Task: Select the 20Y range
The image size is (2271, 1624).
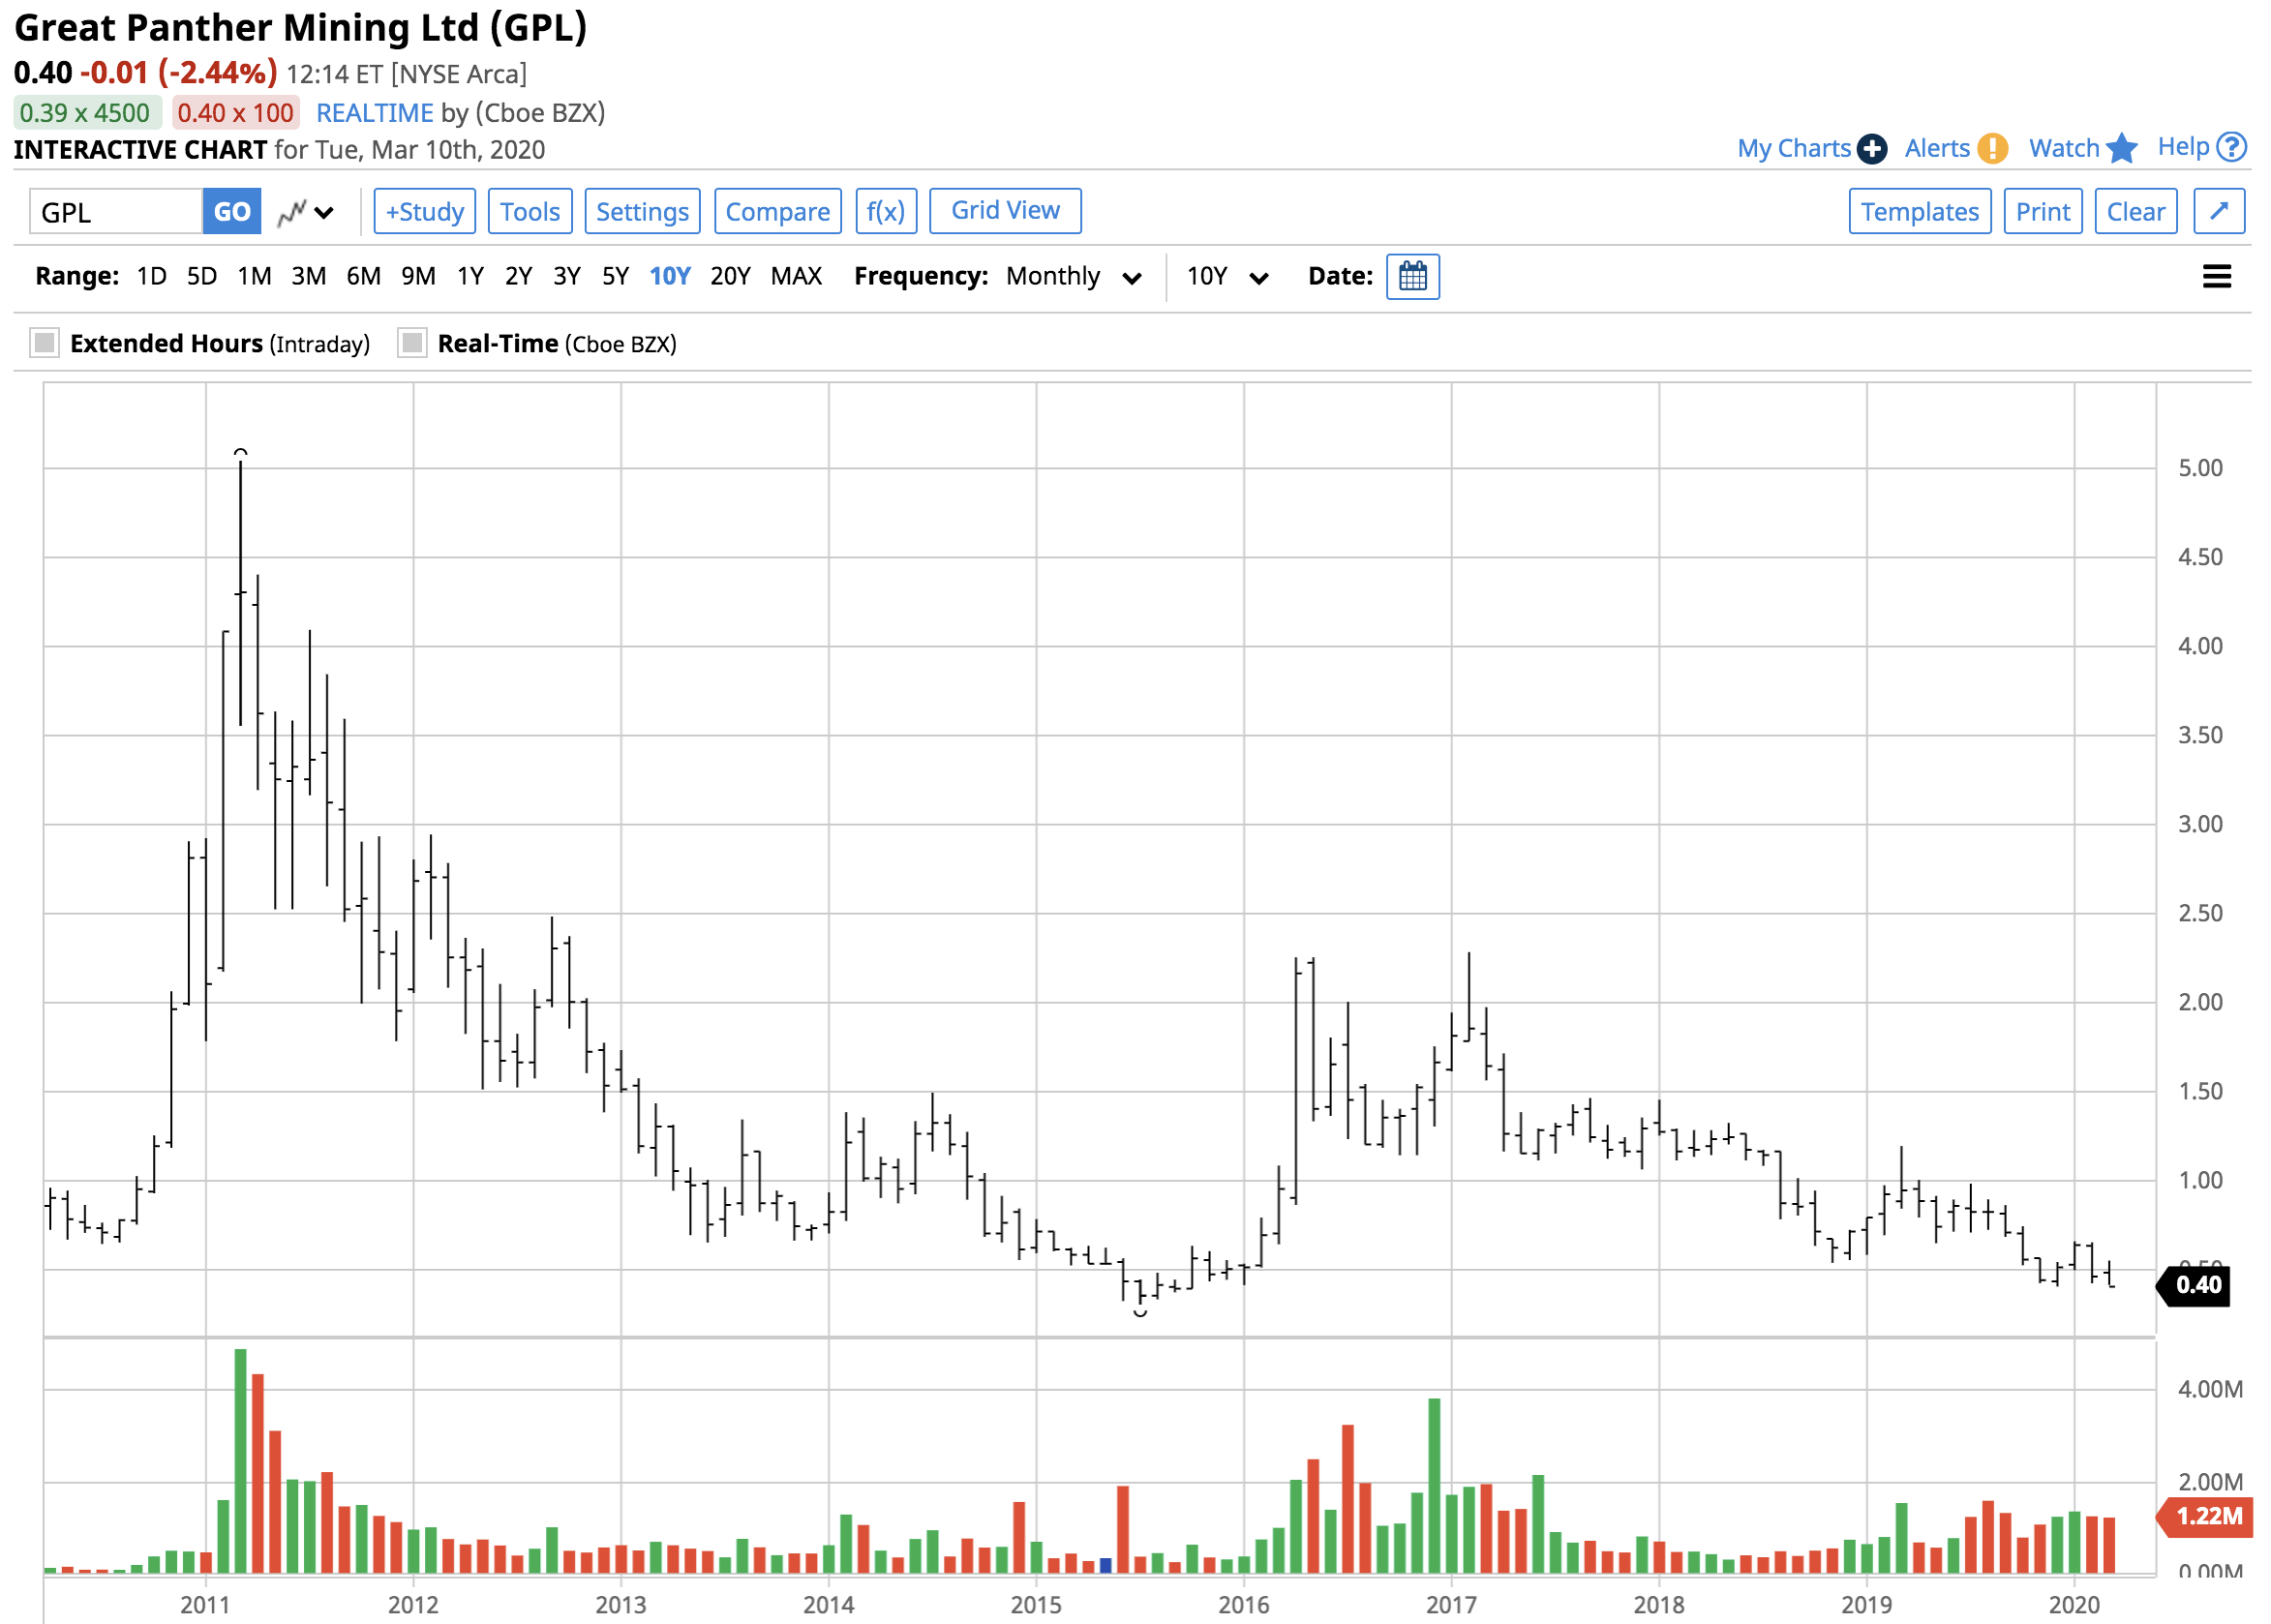Action: pos(731,276)
